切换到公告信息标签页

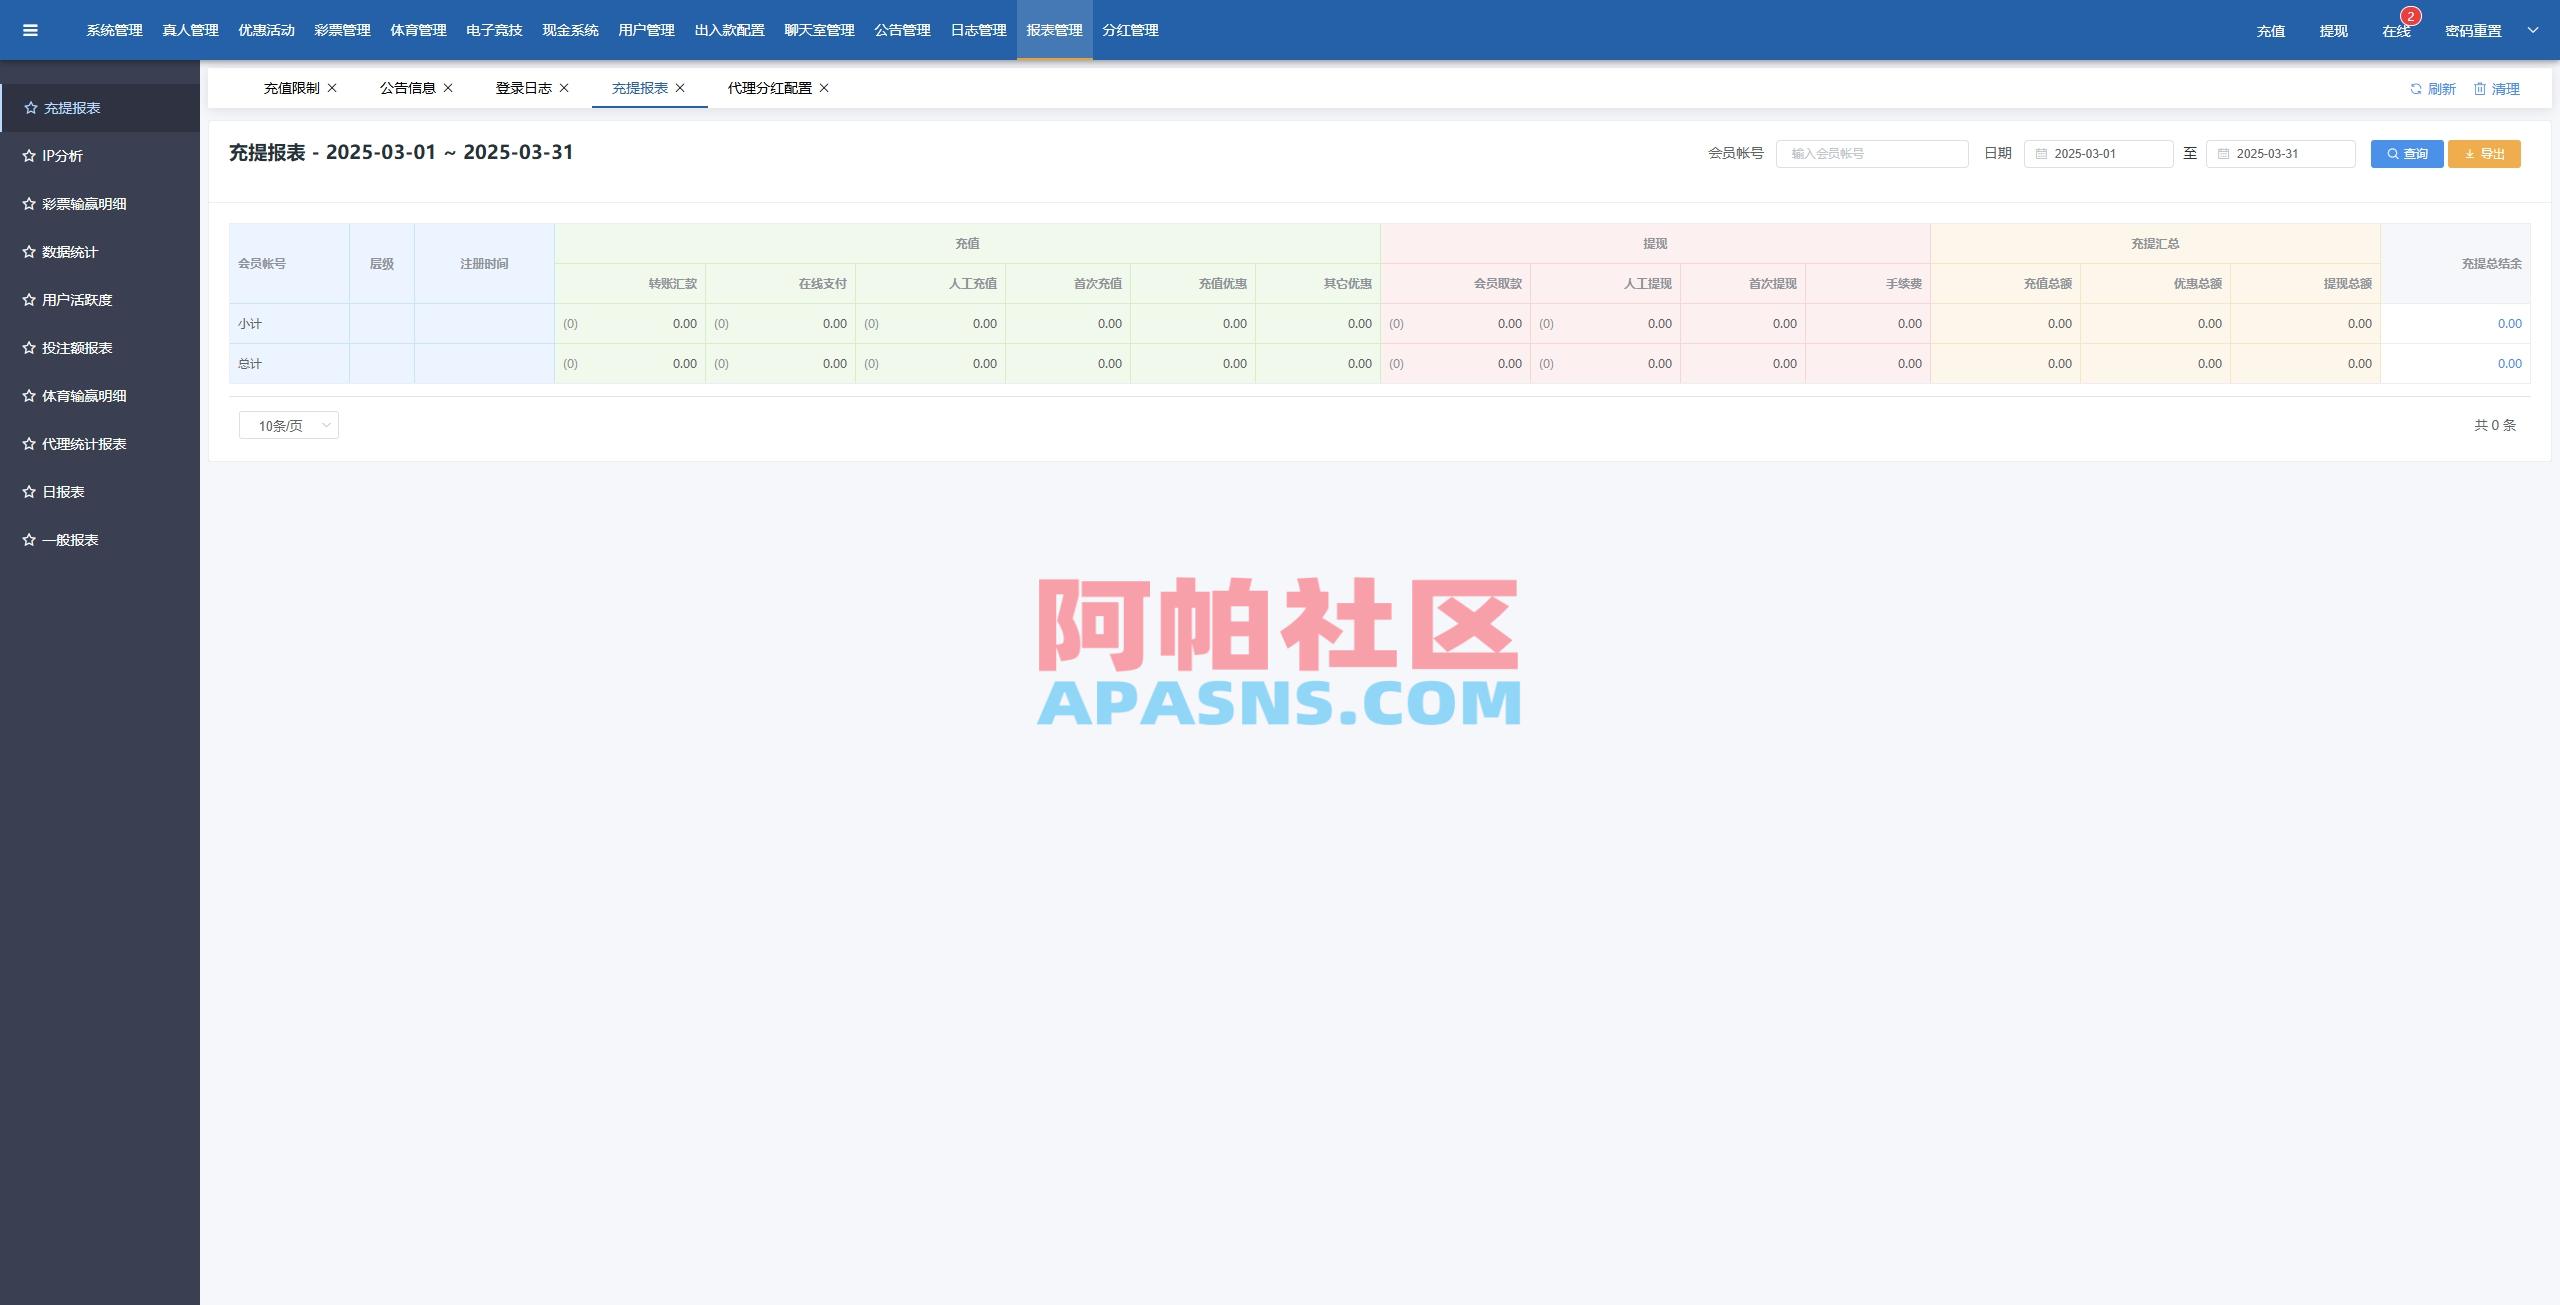pos(407,88)
